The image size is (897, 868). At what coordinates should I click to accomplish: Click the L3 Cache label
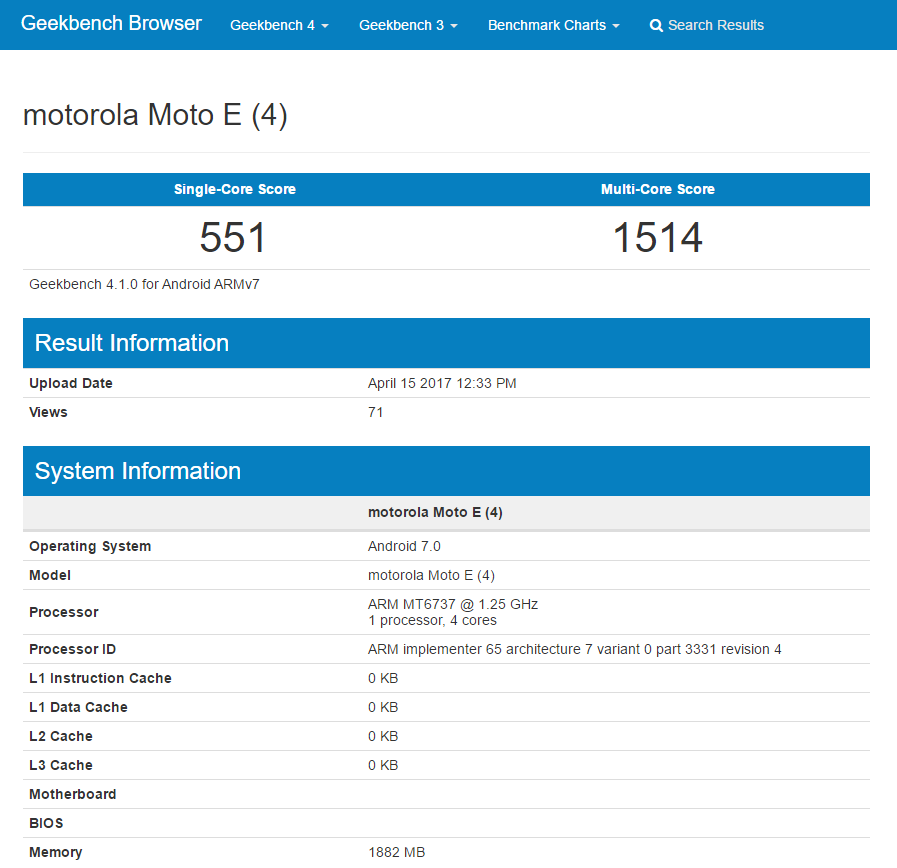(61, 766)
